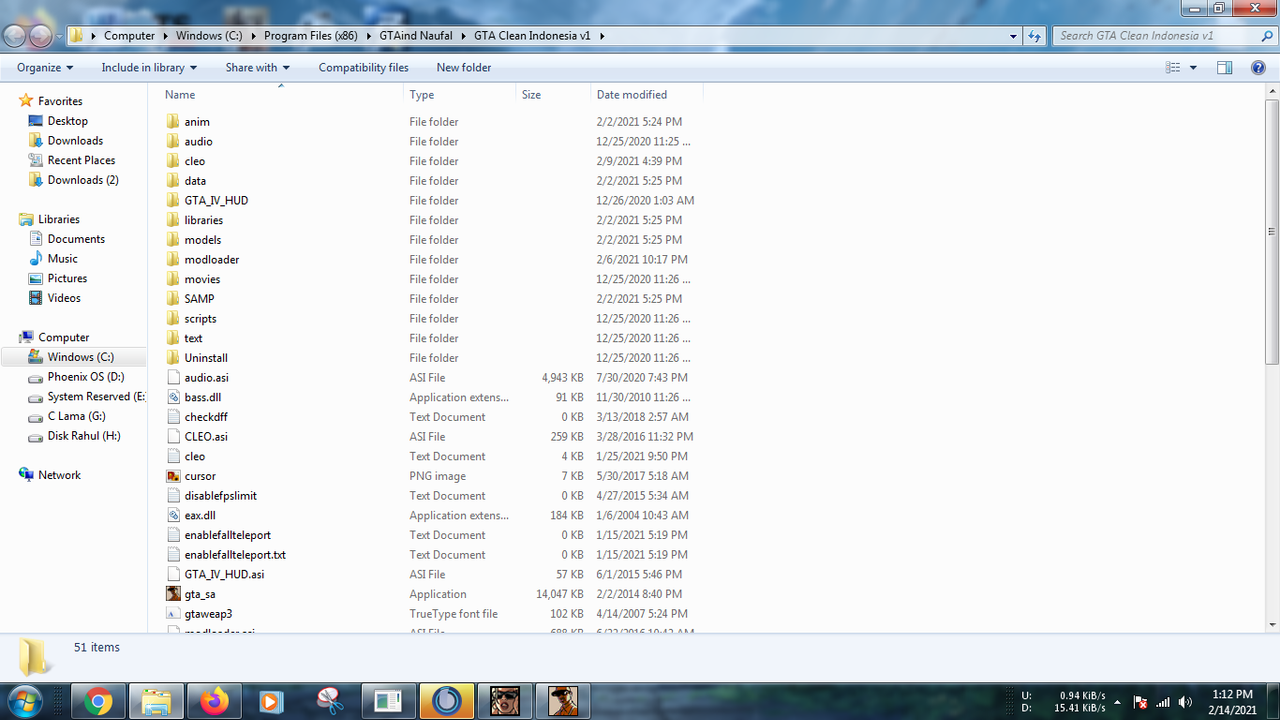Select the checkdff text document

pos(206,417)
